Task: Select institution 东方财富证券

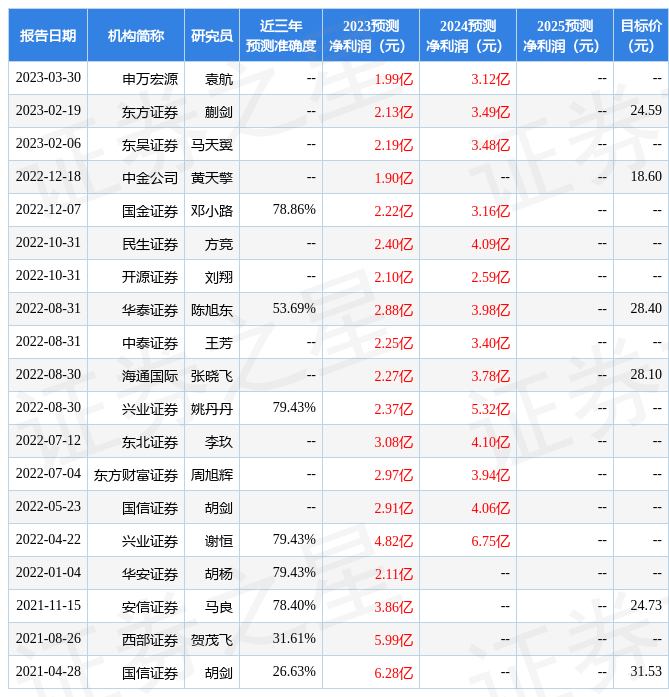Action: (136, 474)
